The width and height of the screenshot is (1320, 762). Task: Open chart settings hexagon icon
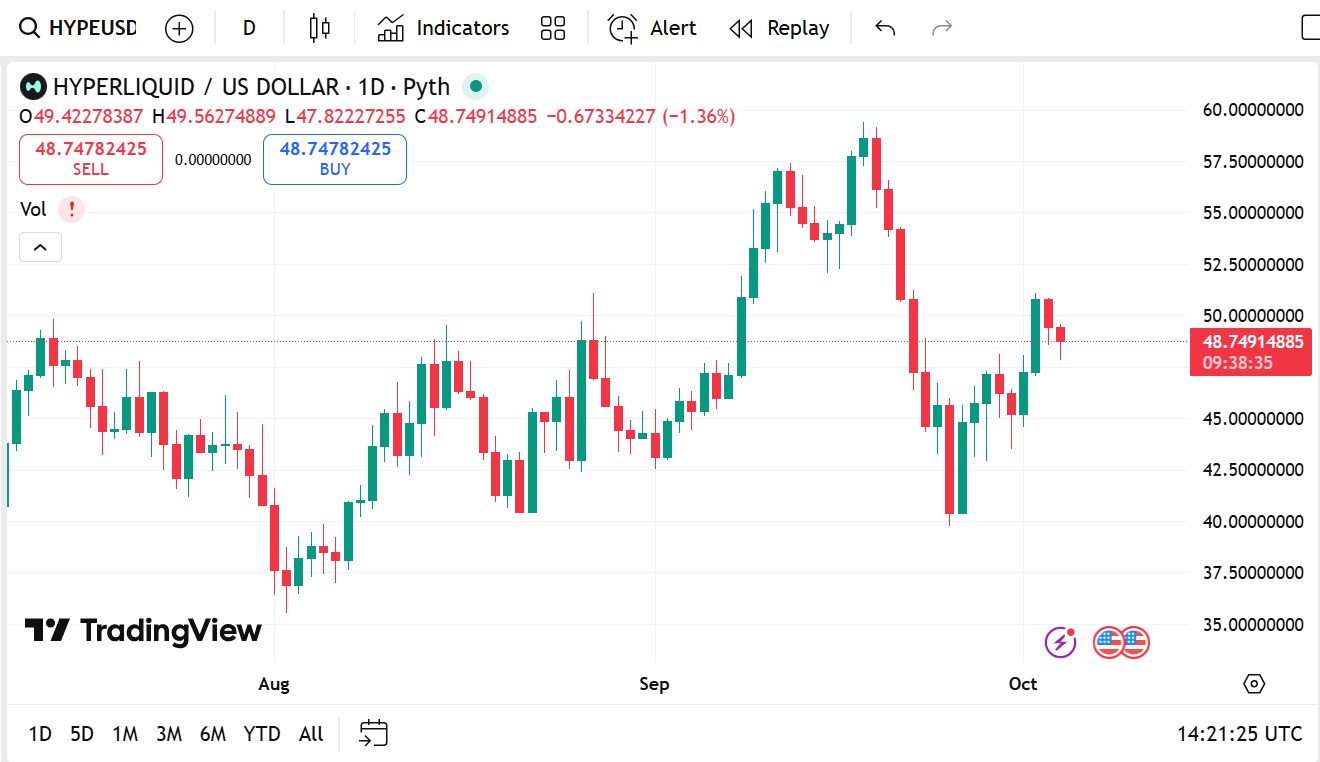[1254, 684]
